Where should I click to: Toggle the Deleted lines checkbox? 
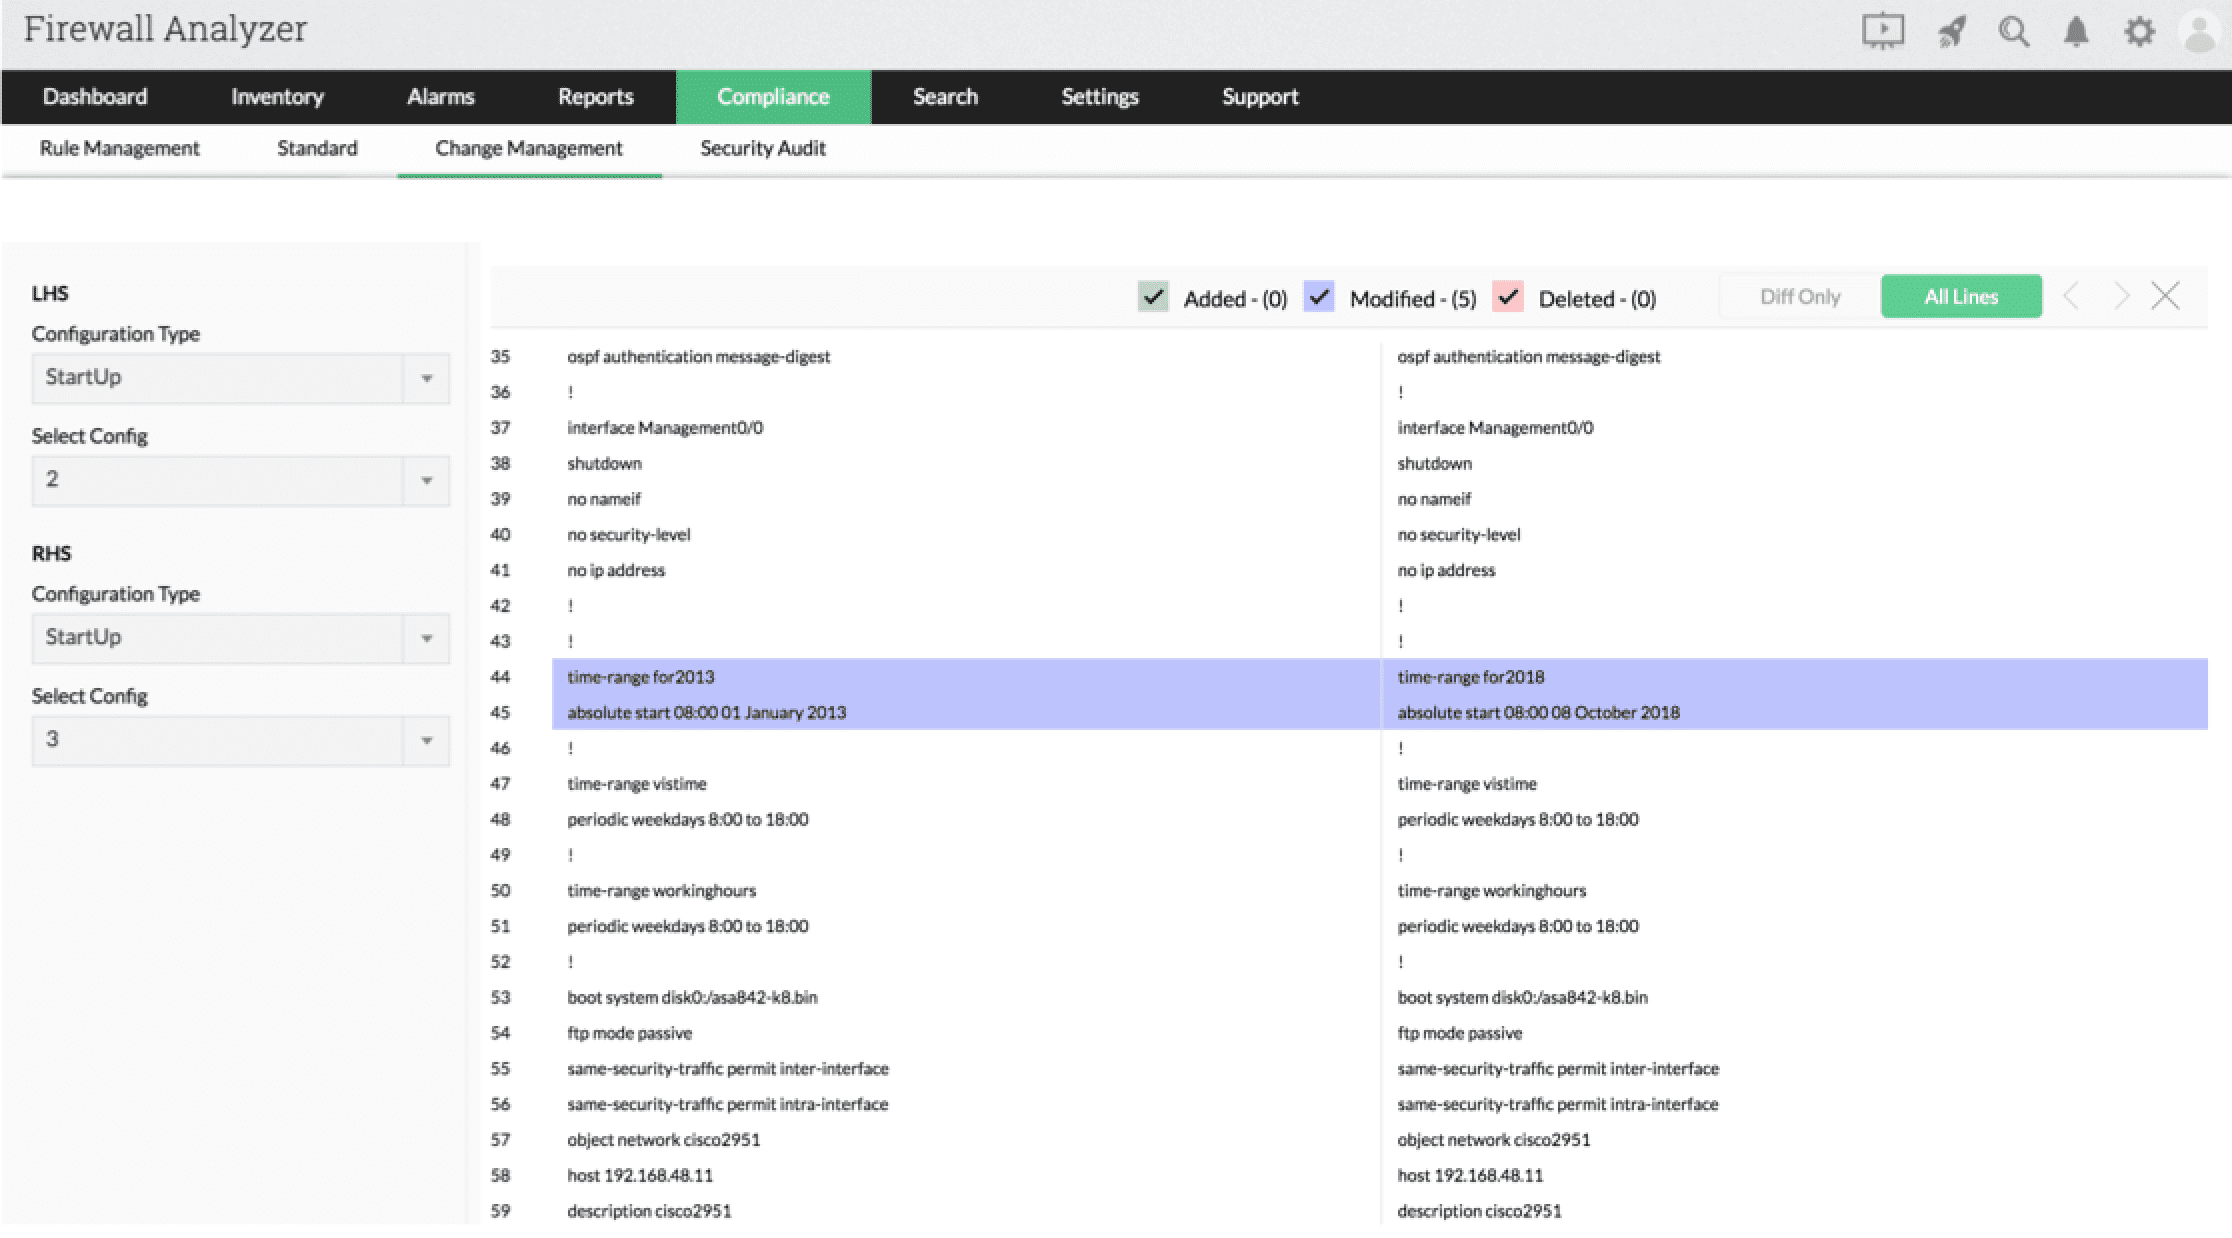click(1508, 297)
